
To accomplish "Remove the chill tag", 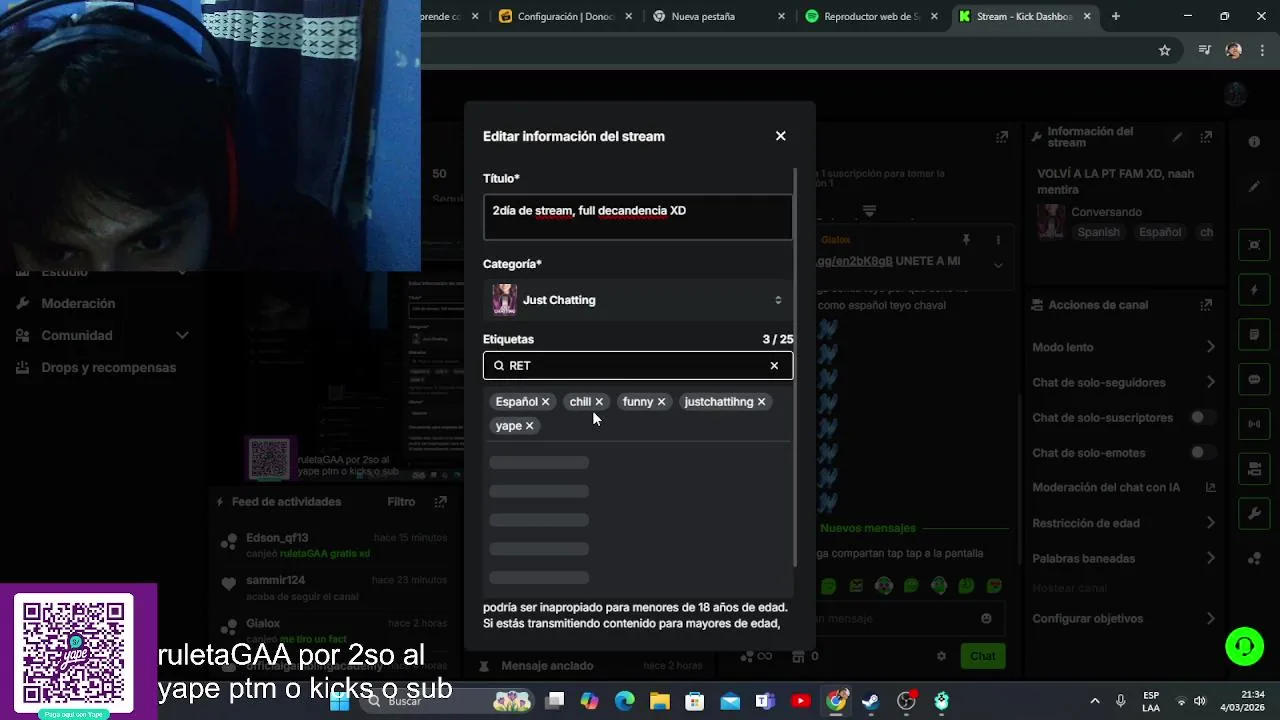I will (x=599, y=402).
